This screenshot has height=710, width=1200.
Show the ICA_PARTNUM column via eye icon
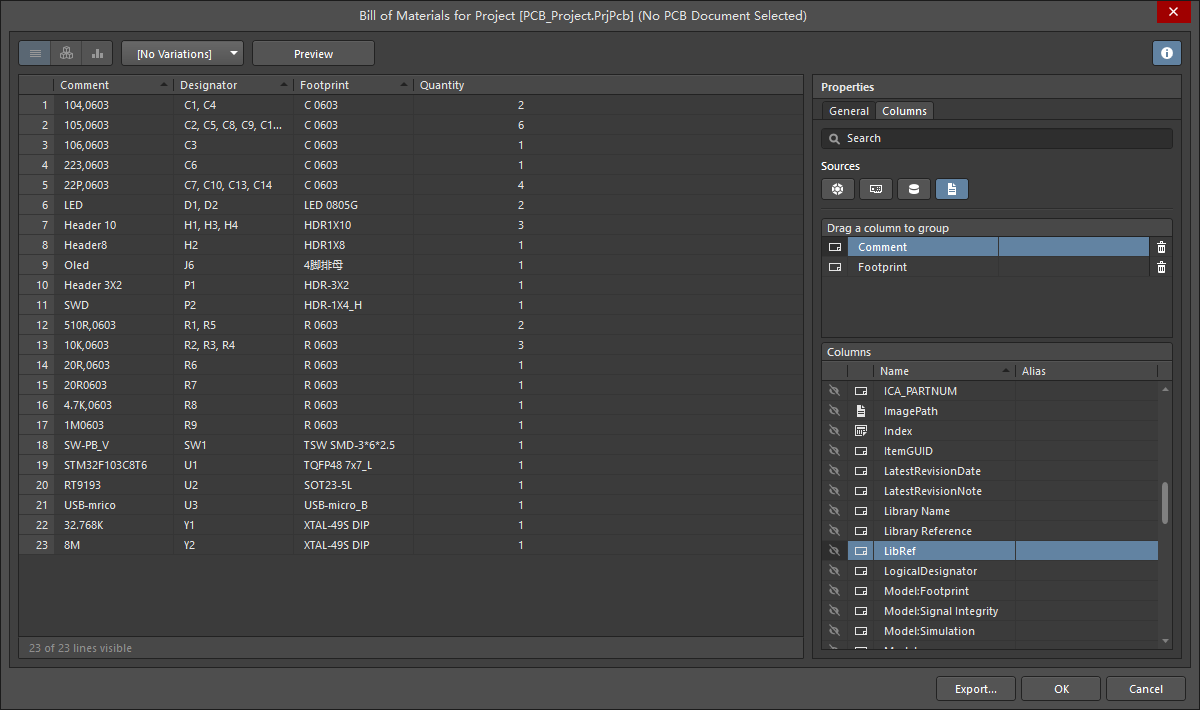click(834, 391)
